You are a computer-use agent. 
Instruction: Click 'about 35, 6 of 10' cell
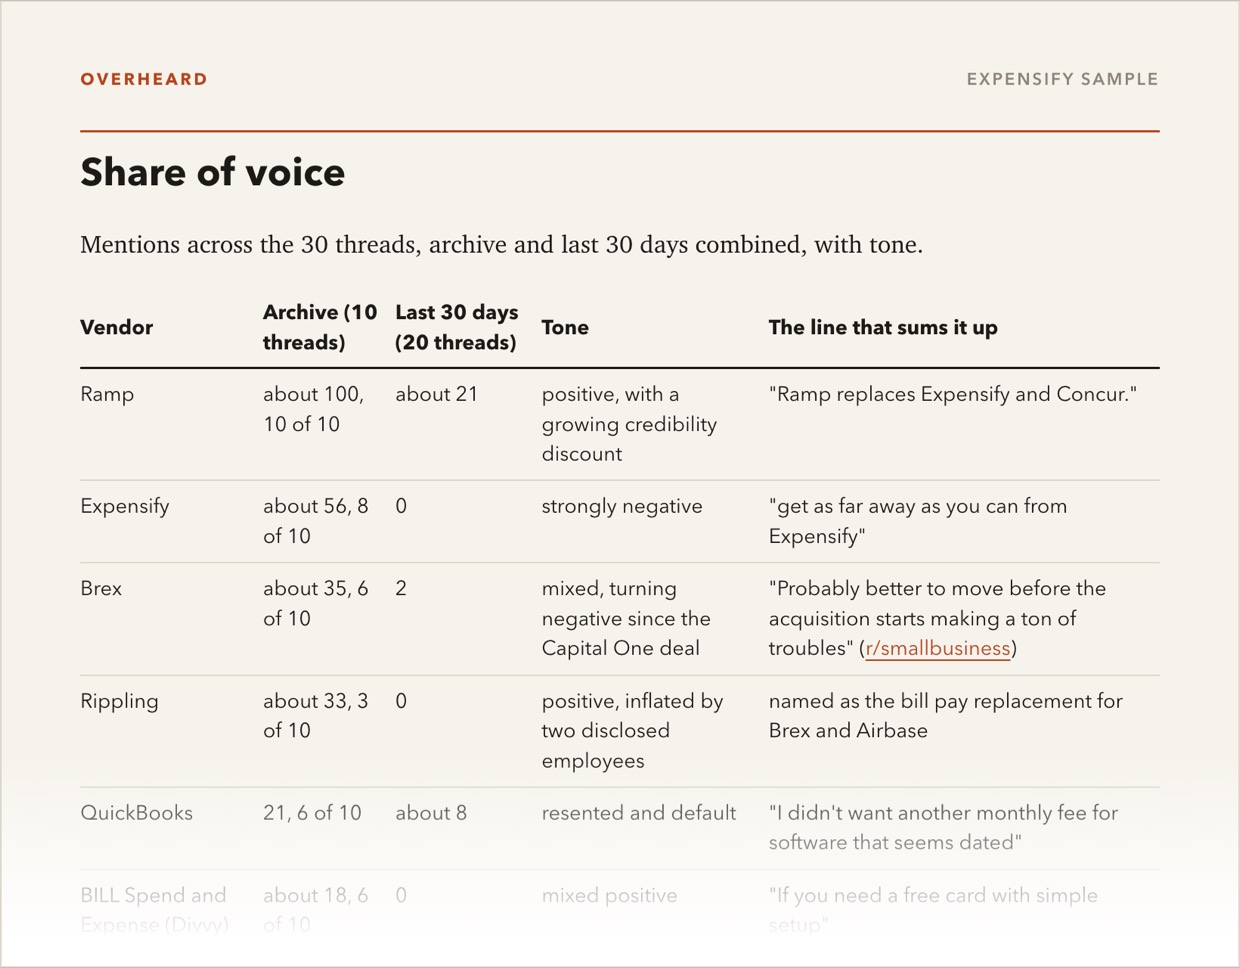(316, 603)
